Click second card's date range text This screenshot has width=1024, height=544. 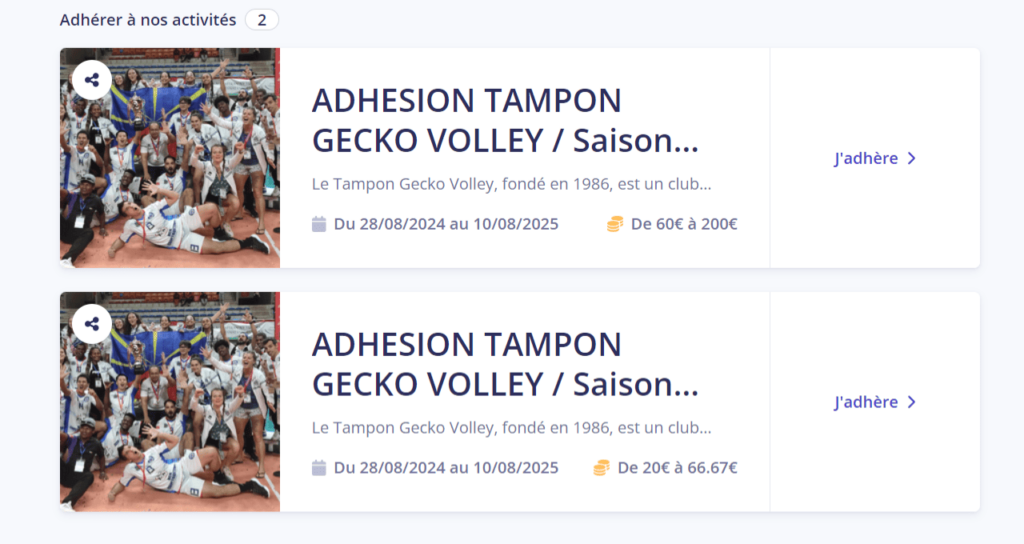point(446,468)
